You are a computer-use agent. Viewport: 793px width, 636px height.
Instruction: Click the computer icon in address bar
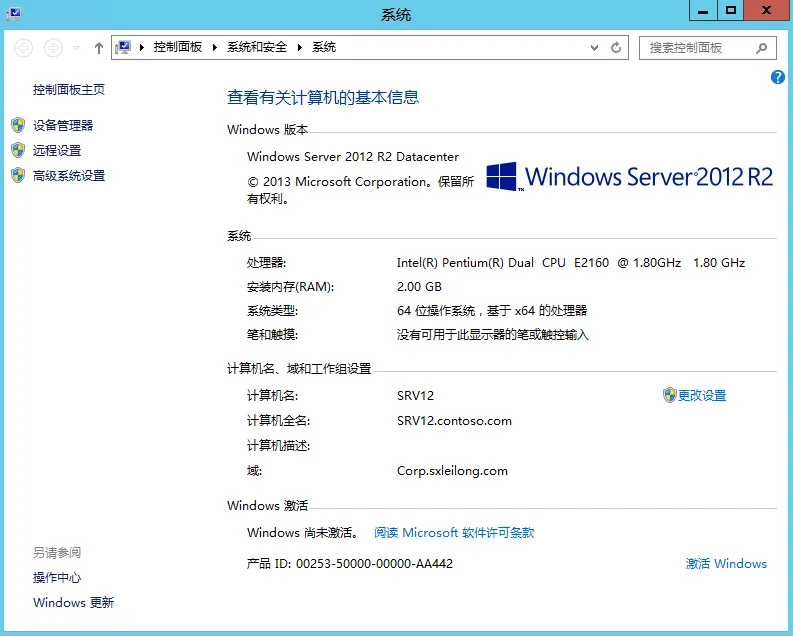click(124, 47)
